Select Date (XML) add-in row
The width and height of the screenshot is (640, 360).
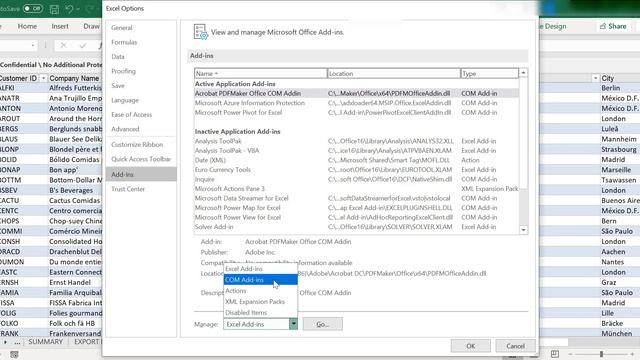click(356, 160)
